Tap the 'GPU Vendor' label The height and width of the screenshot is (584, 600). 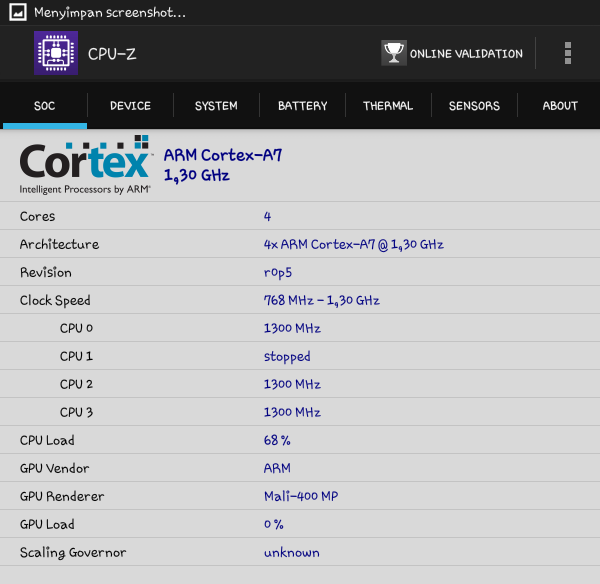pyautogui.click(x=54, y=468)
